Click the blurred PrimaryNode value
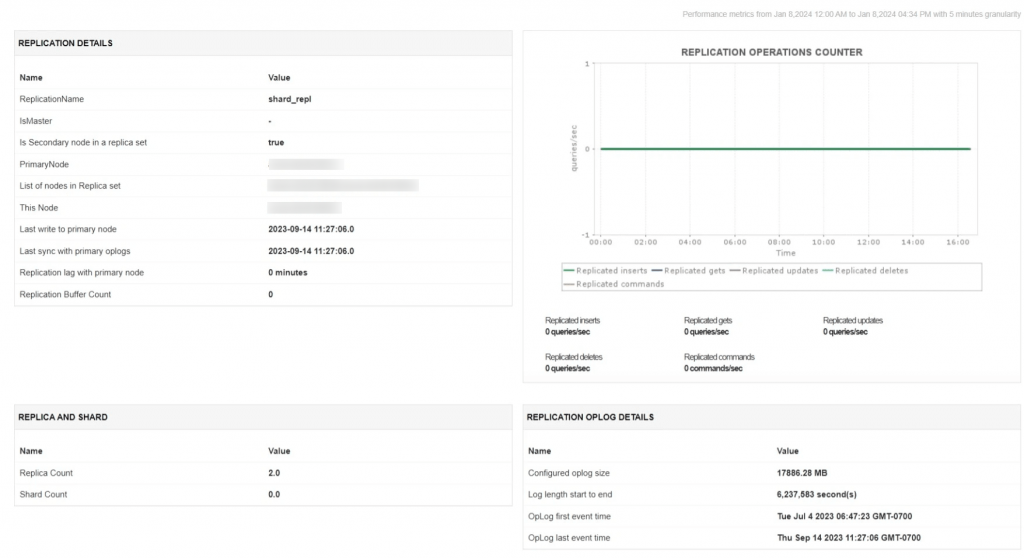Viewport: 1024px width, 558px height. click(306, 164)
